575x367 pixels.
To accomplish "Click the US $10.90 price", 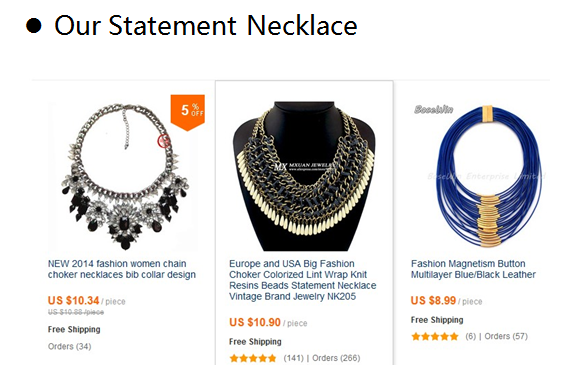I will (x=255, y=323).
